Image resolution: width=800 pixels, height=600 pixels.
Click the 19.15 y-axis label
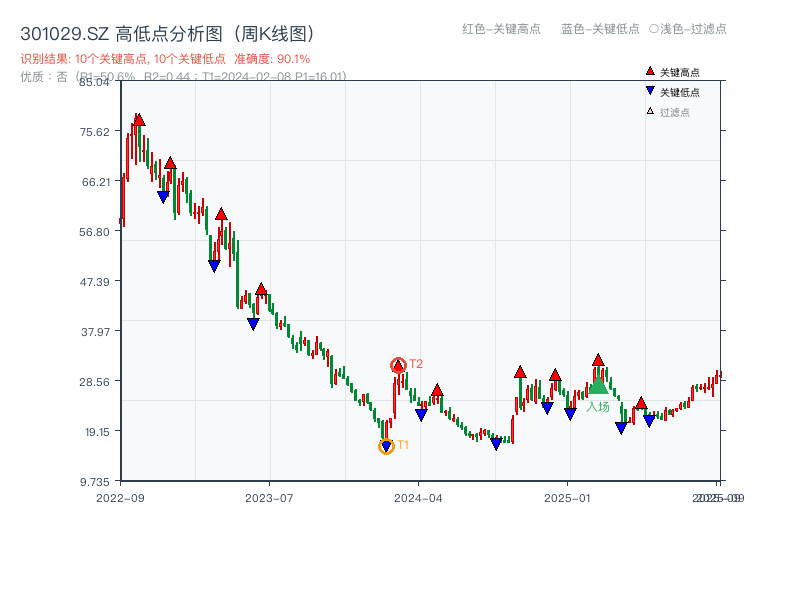point(97,432)
